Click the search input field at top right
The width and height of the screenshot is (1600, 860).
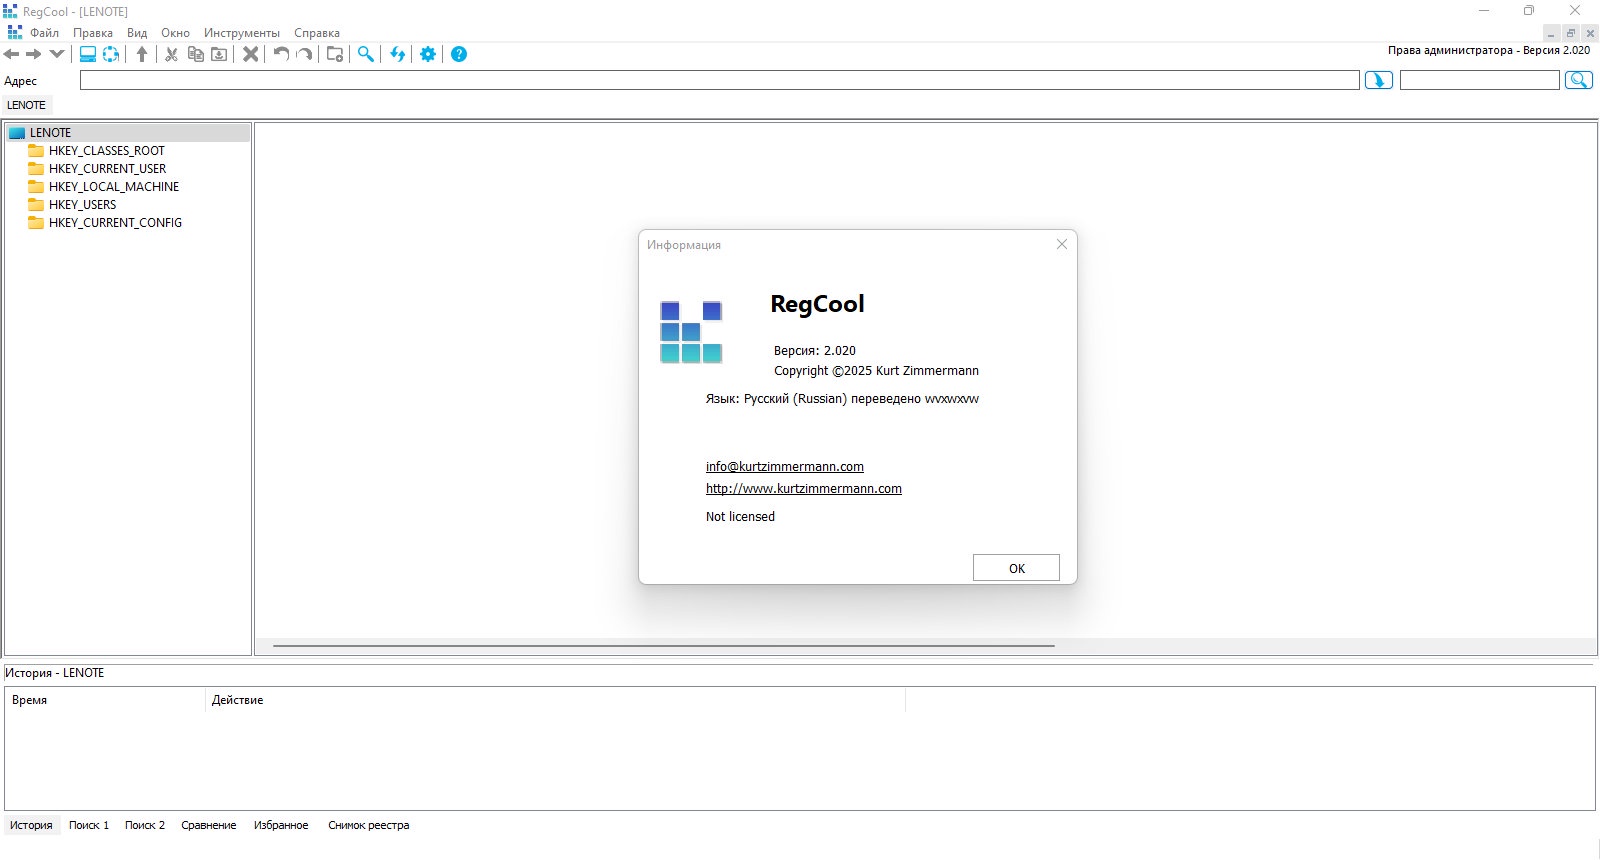click(1480, 80)
